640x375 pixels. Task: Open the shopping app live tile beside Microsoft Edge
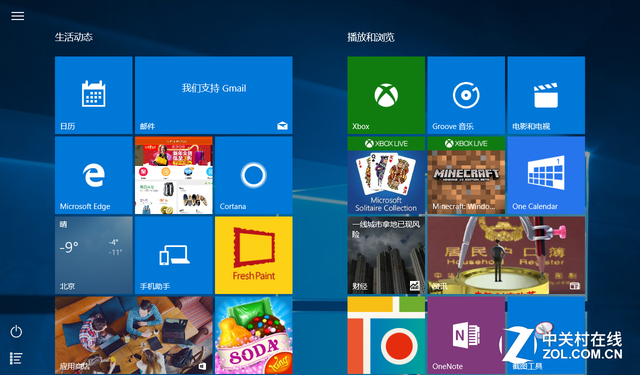[x=174, y=175]
